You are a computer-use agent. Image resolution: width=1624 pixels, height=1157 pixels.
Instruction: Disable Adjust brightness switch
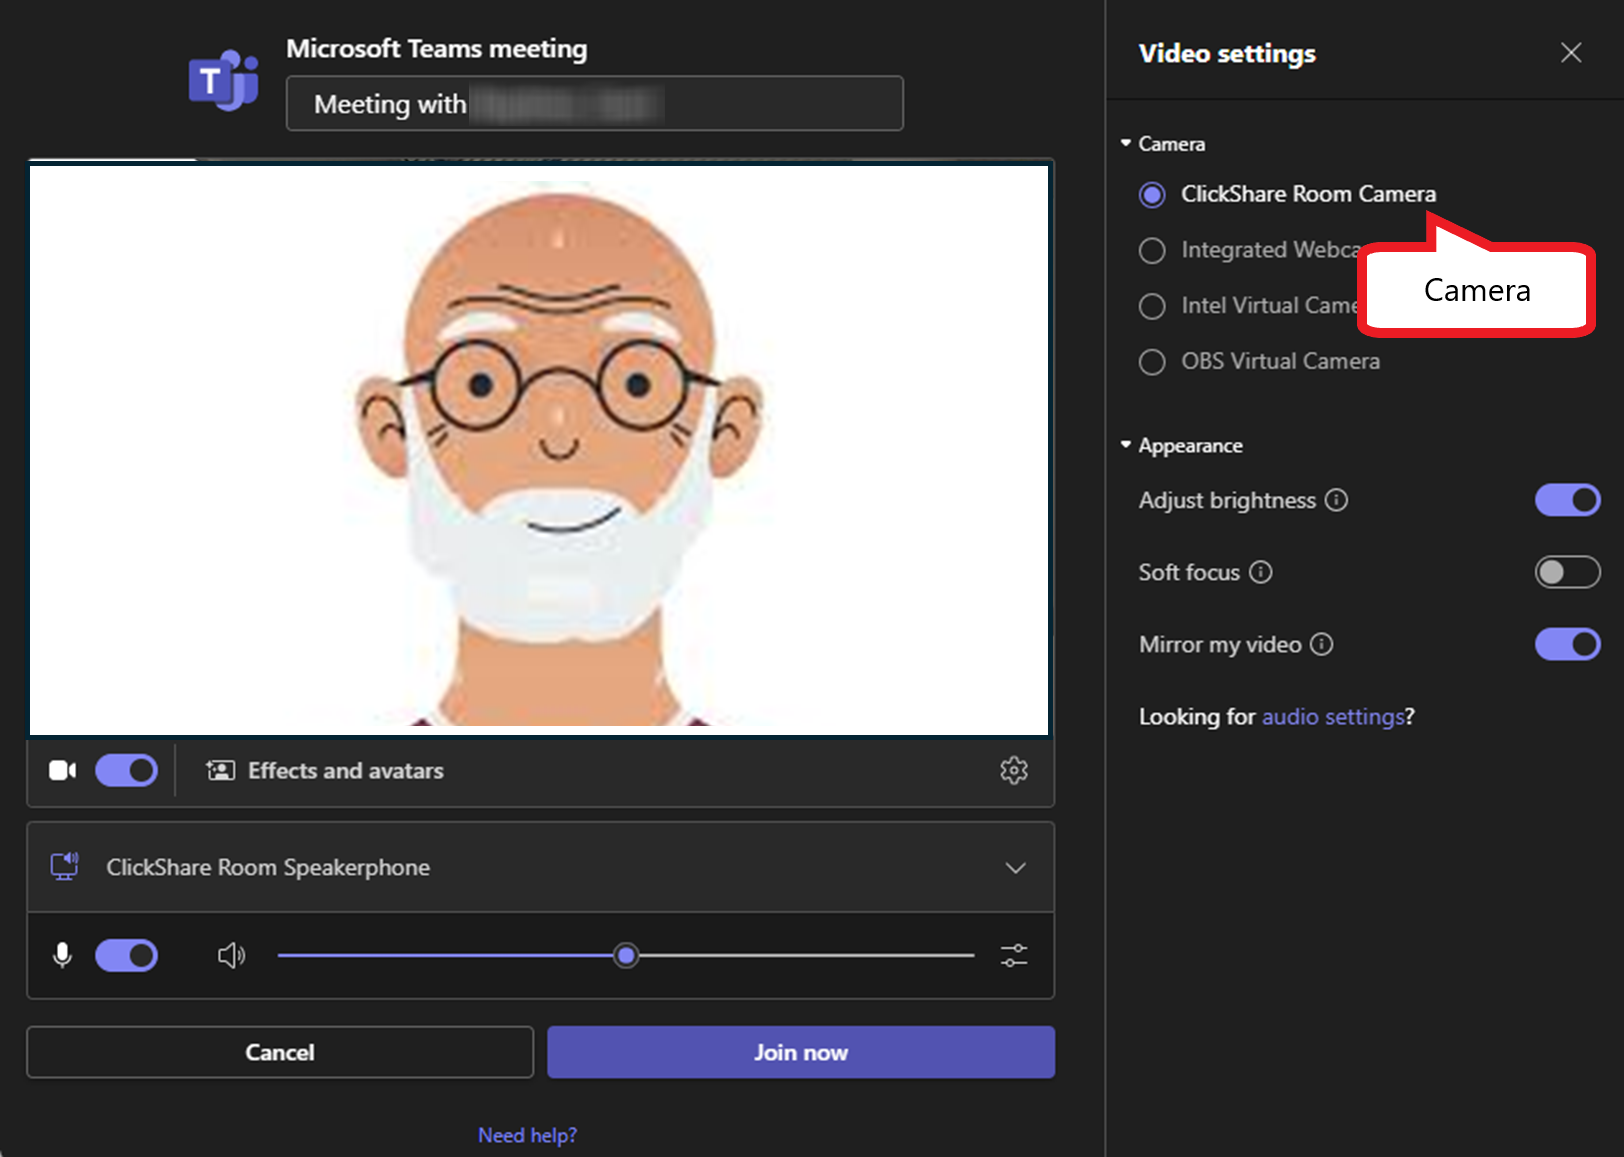[1567, 500]
